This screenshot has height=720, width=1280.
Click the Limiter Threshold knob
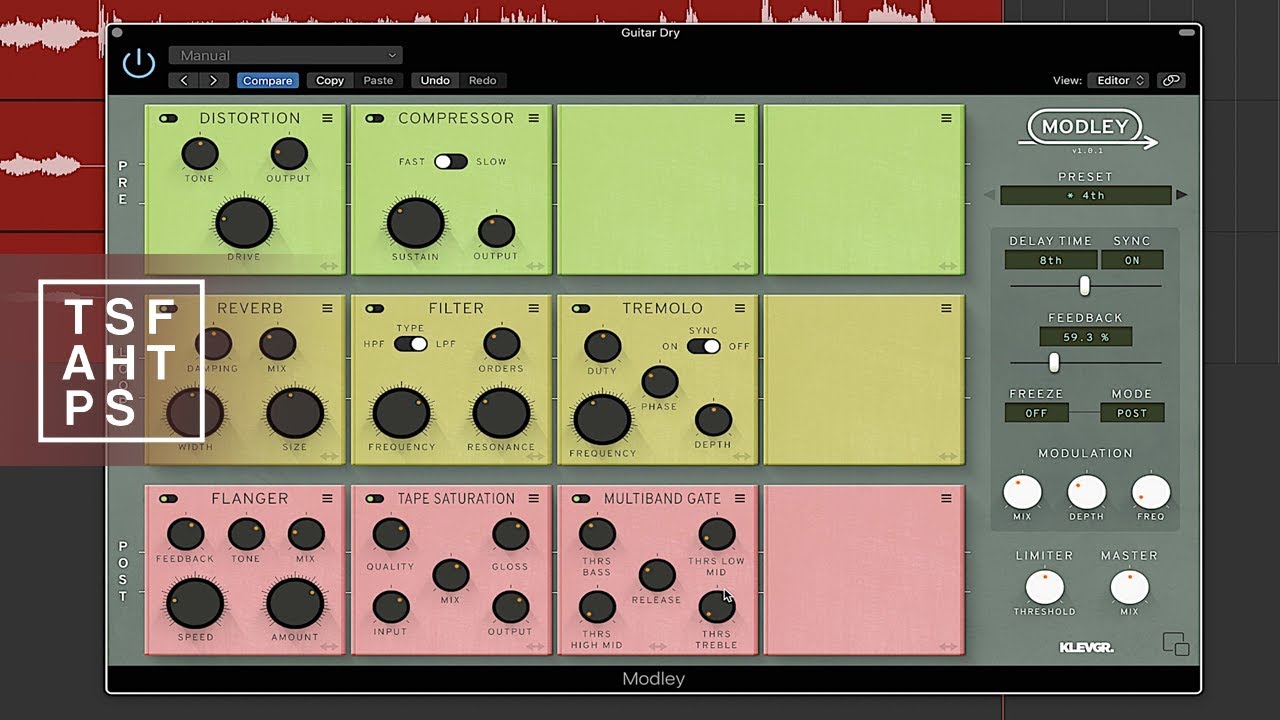pyautogui.click(x=1044, y=587)
